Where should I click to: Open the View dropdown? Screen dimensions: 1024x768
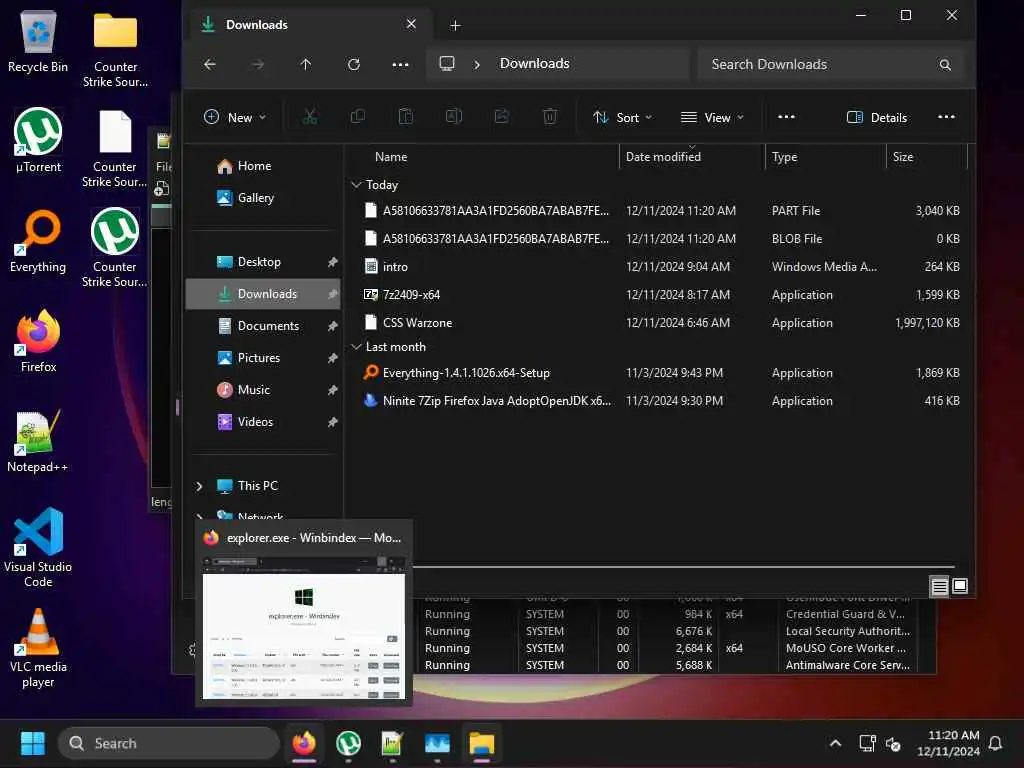tap(712, 117)
